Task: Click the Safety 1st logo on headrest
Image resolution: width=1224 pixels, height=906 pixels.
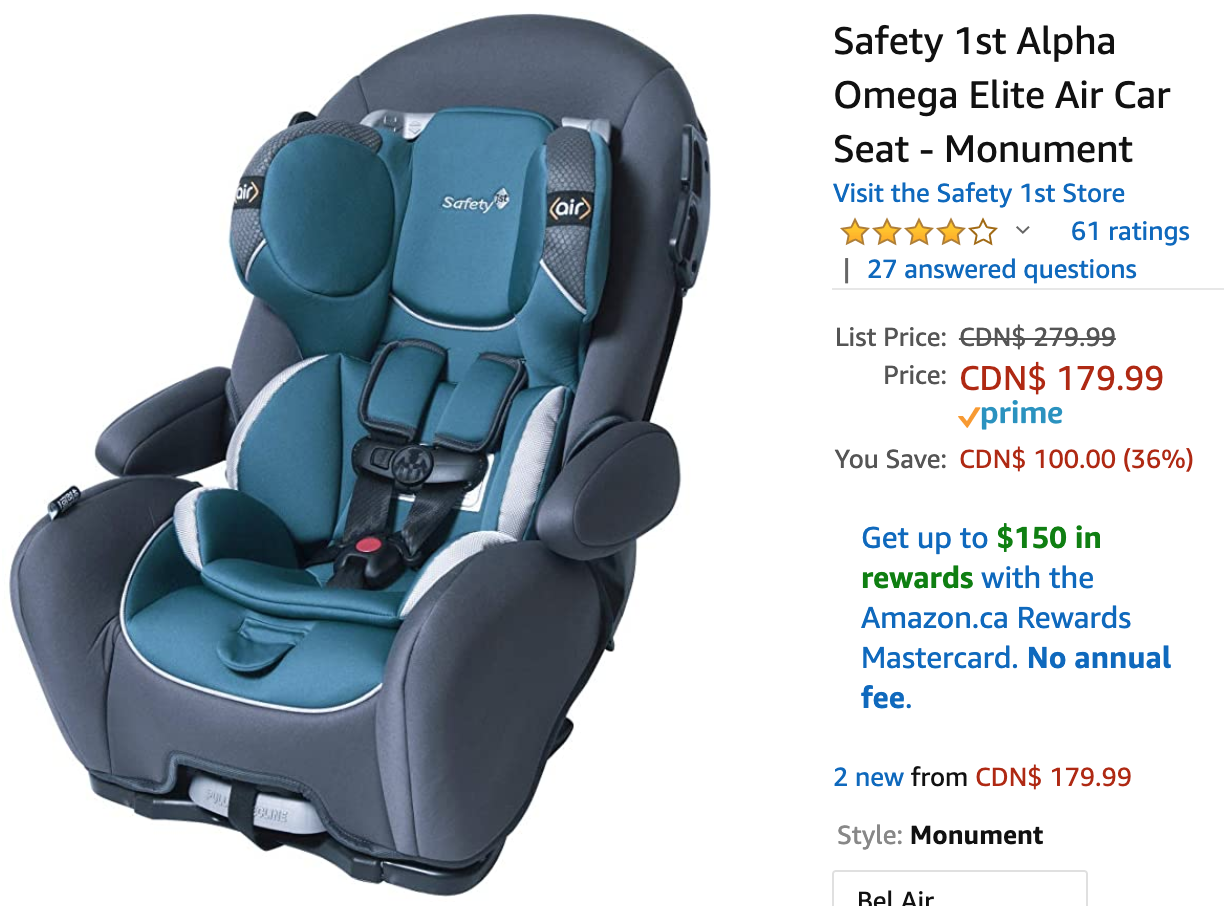Action: click(470, 200)
